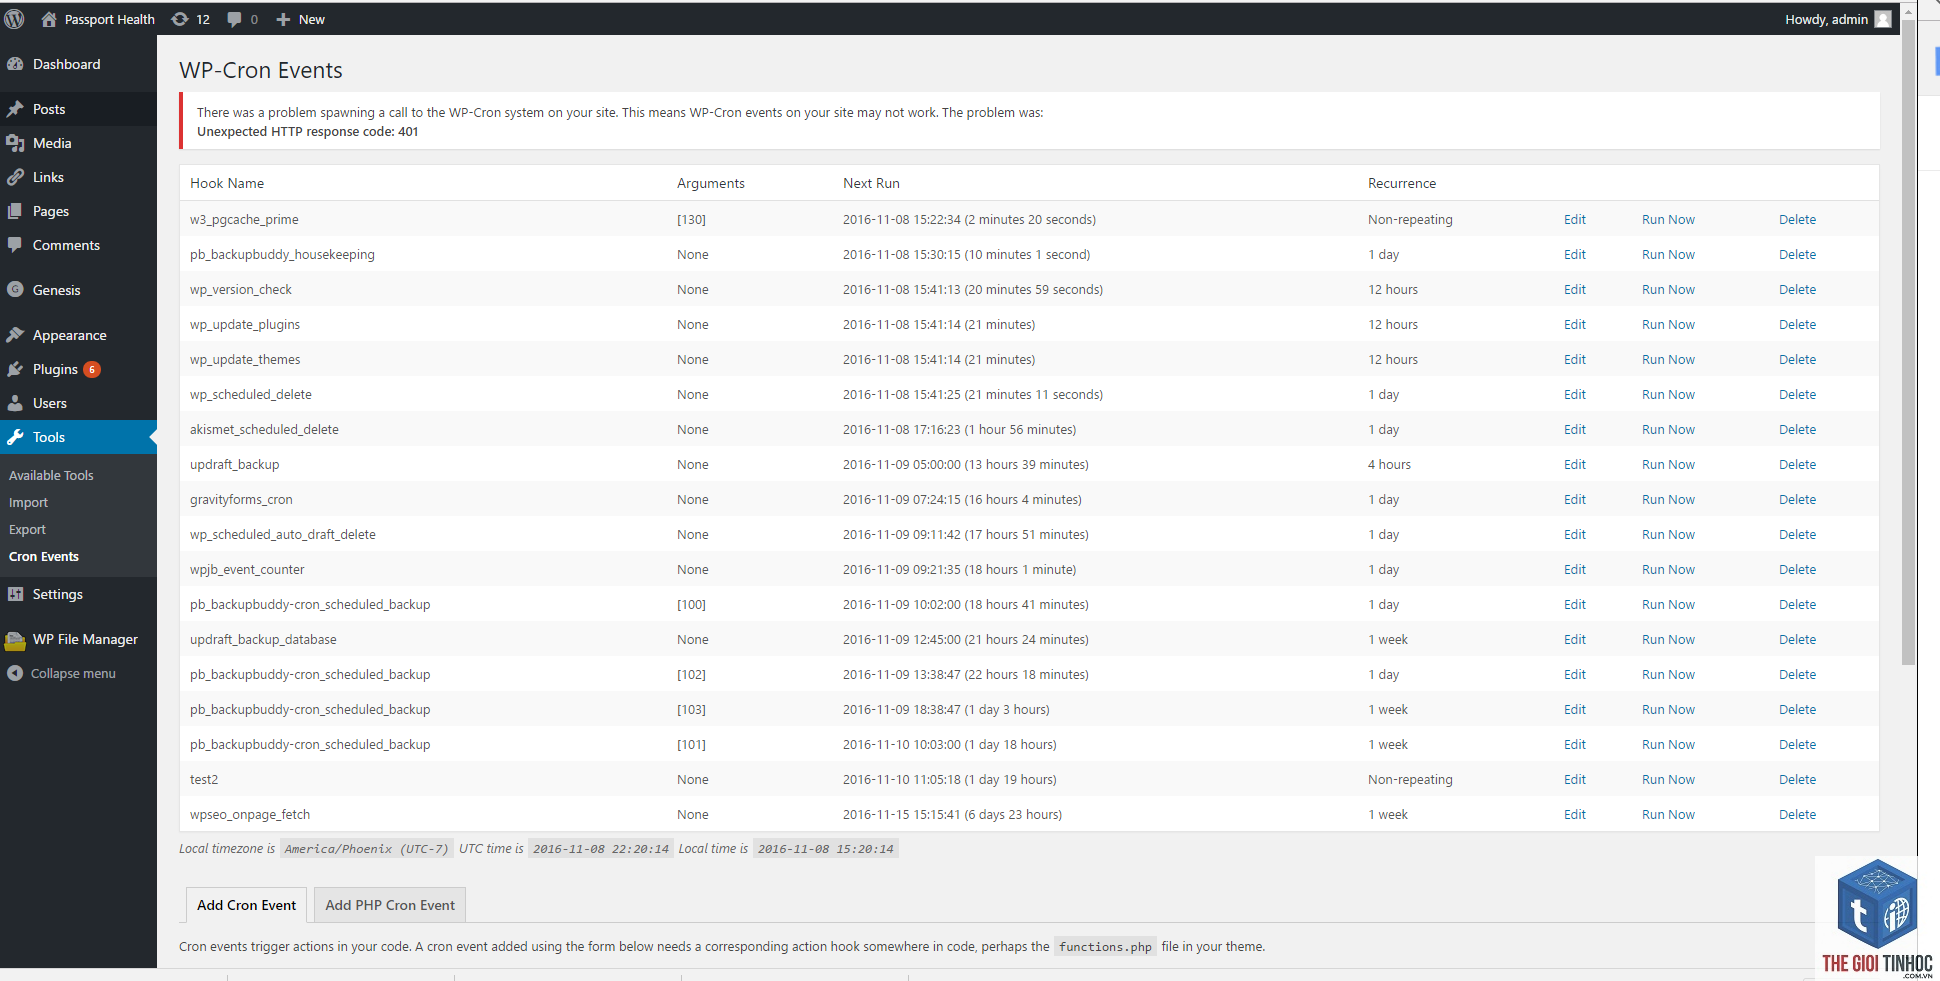Image resolution: width=1940 pixels, height=981 pixels.
Task: Edit the test2 event
Action: point(1575,779)
